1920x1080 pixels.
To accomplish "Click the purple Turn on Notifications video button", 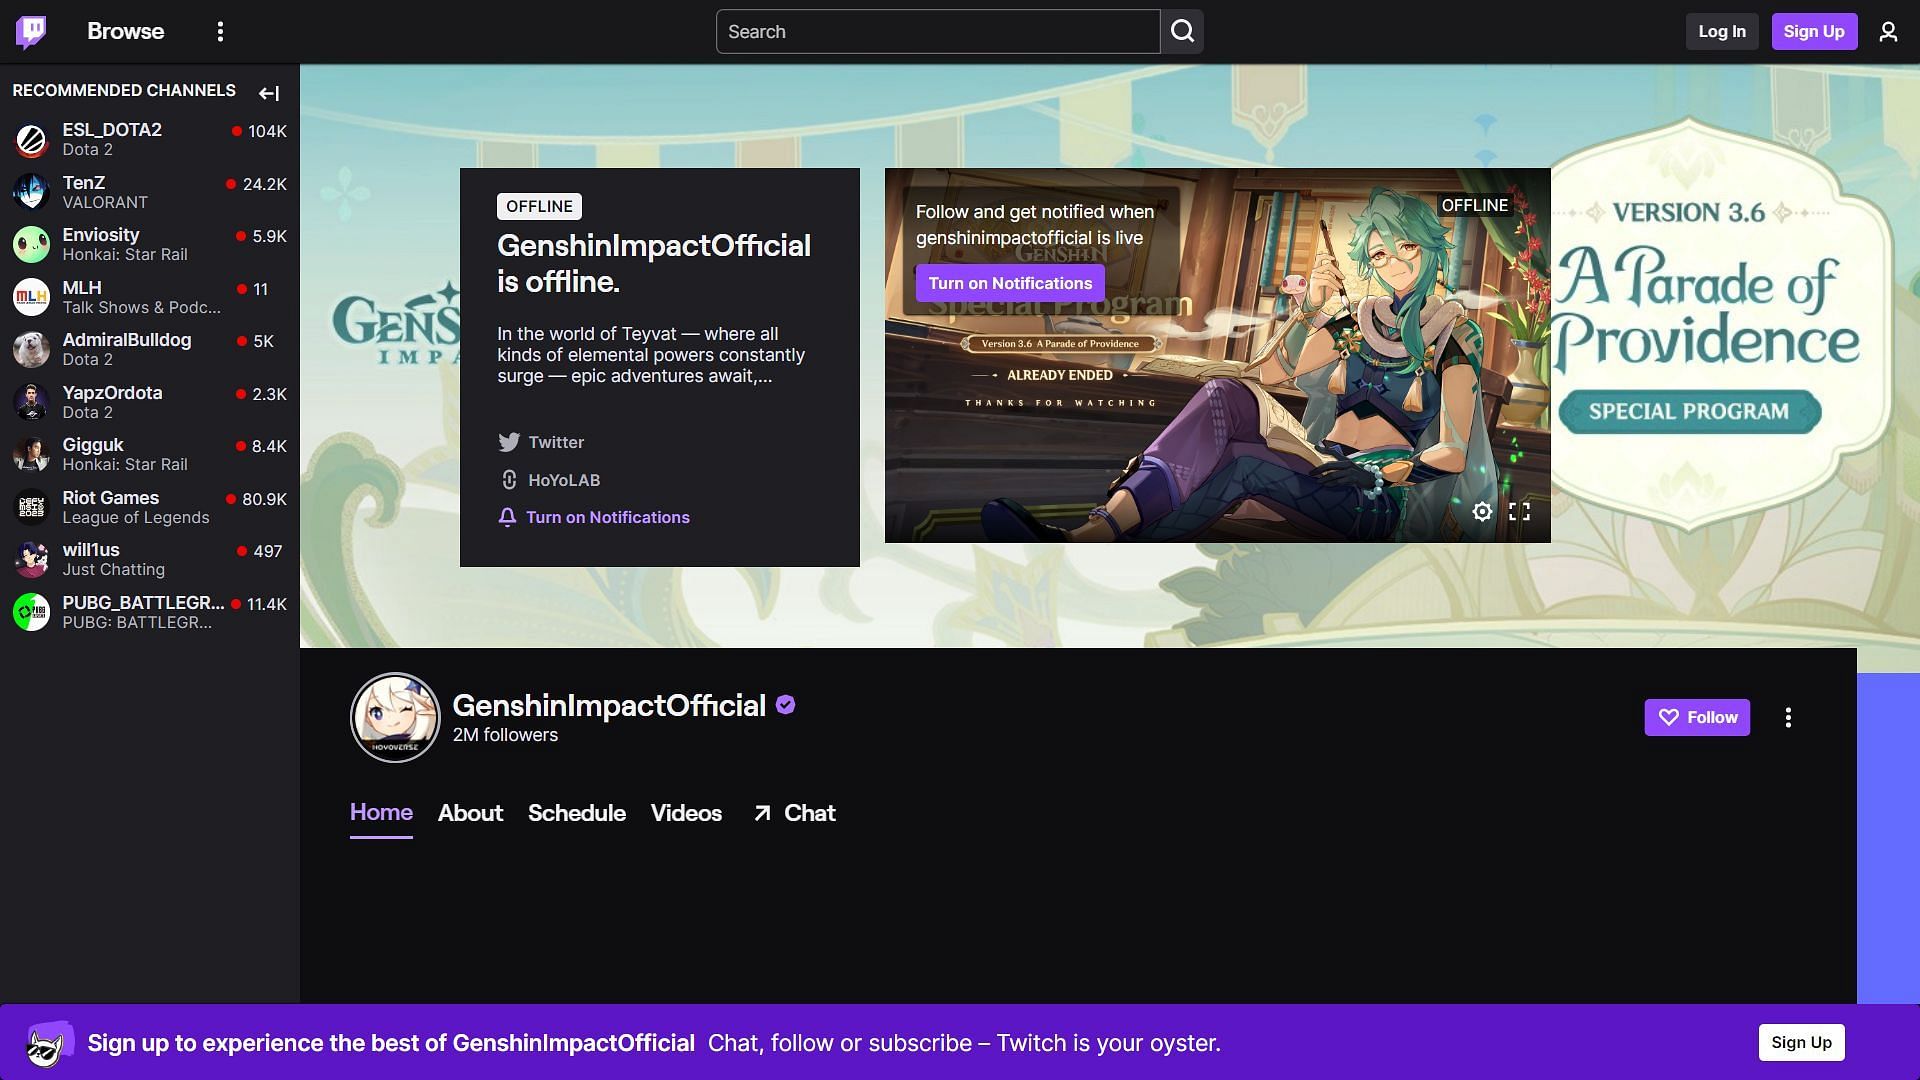I will point(1010,283).
